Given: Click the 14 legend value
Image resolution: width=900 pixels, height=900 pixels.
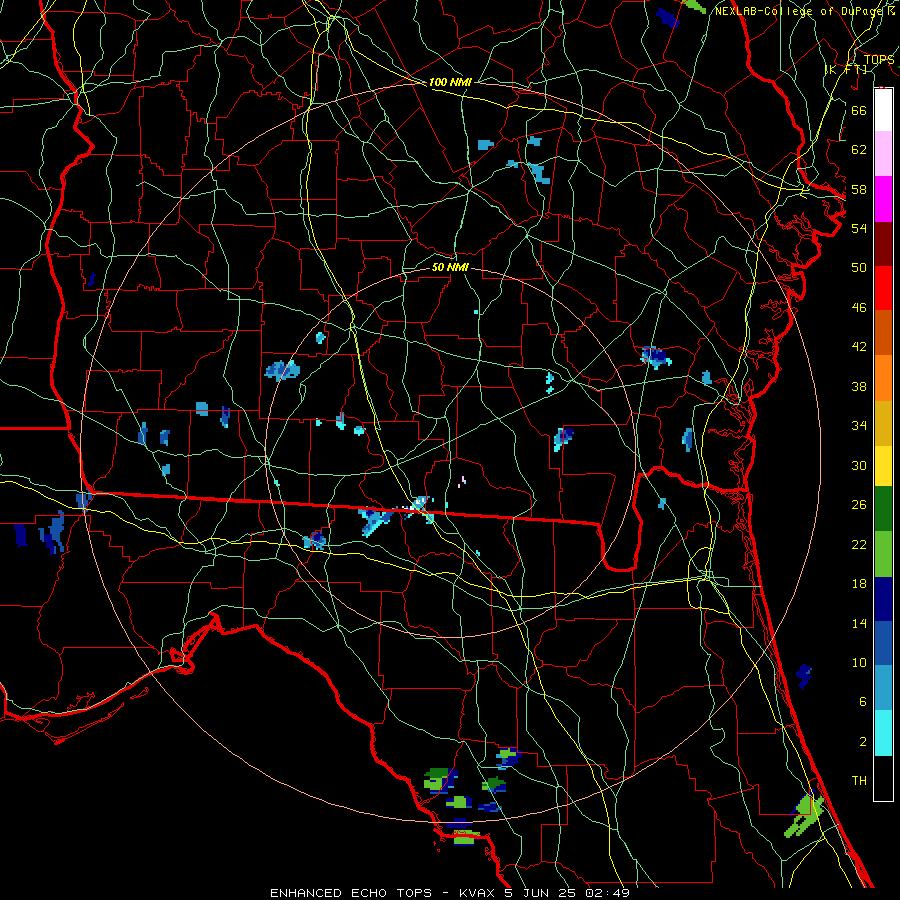Looking at the screenshot, I should (859, 623).
